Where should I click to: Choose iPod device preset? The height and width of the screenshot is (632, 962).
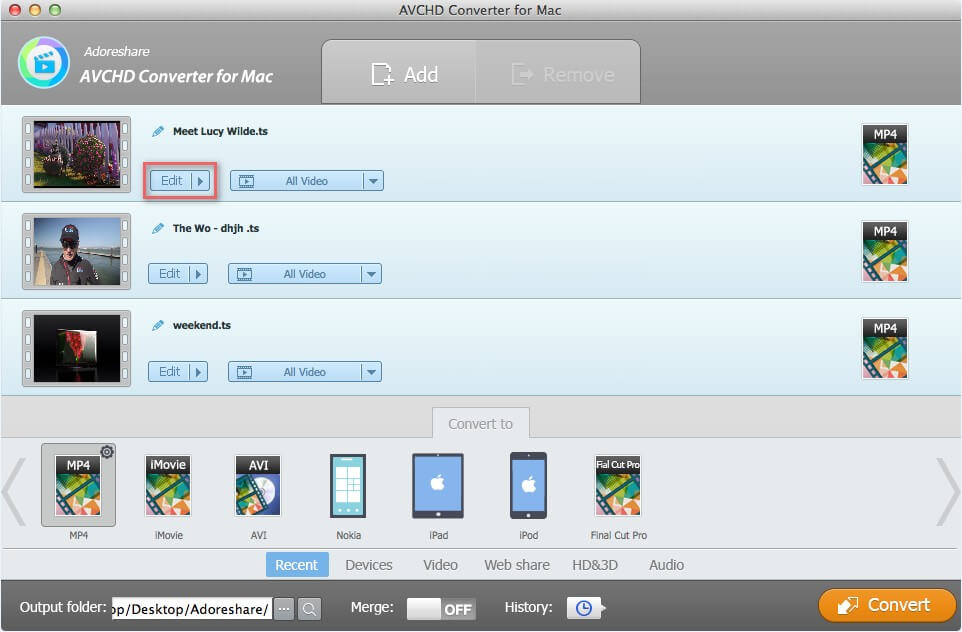click(528, 485)
